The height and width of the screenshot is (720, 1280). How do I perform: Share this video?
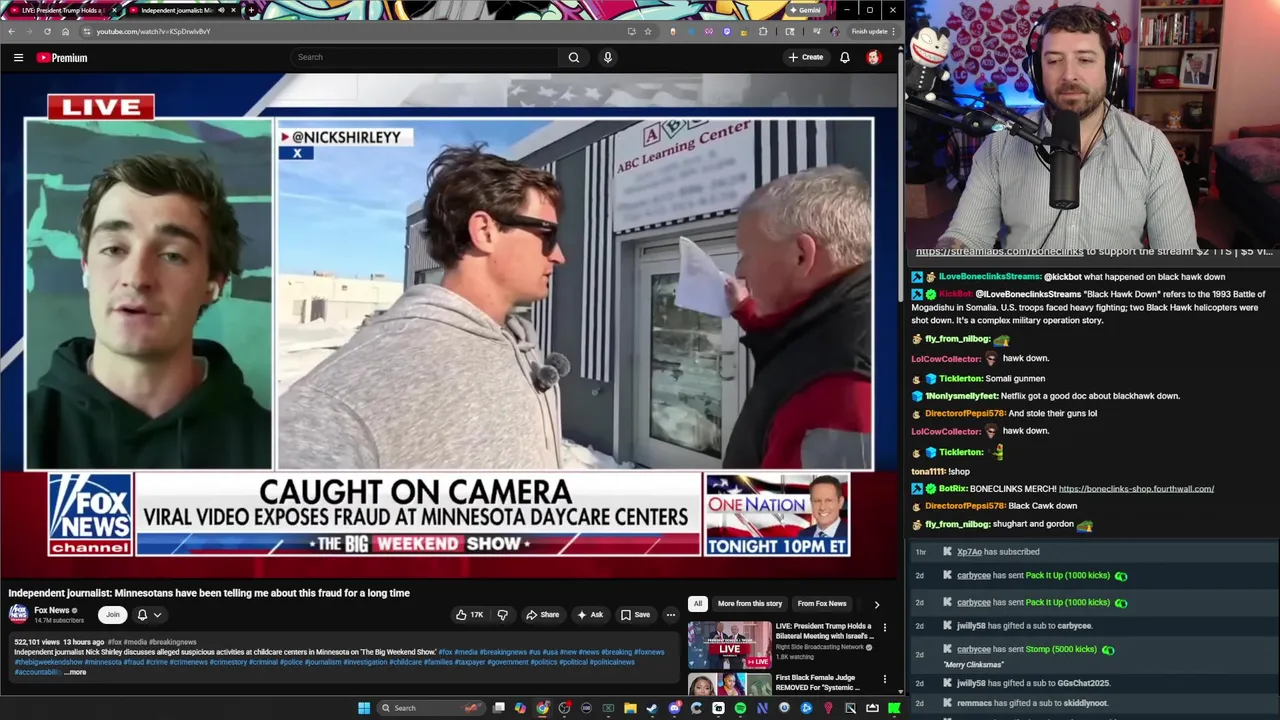(x=543, y=615)
